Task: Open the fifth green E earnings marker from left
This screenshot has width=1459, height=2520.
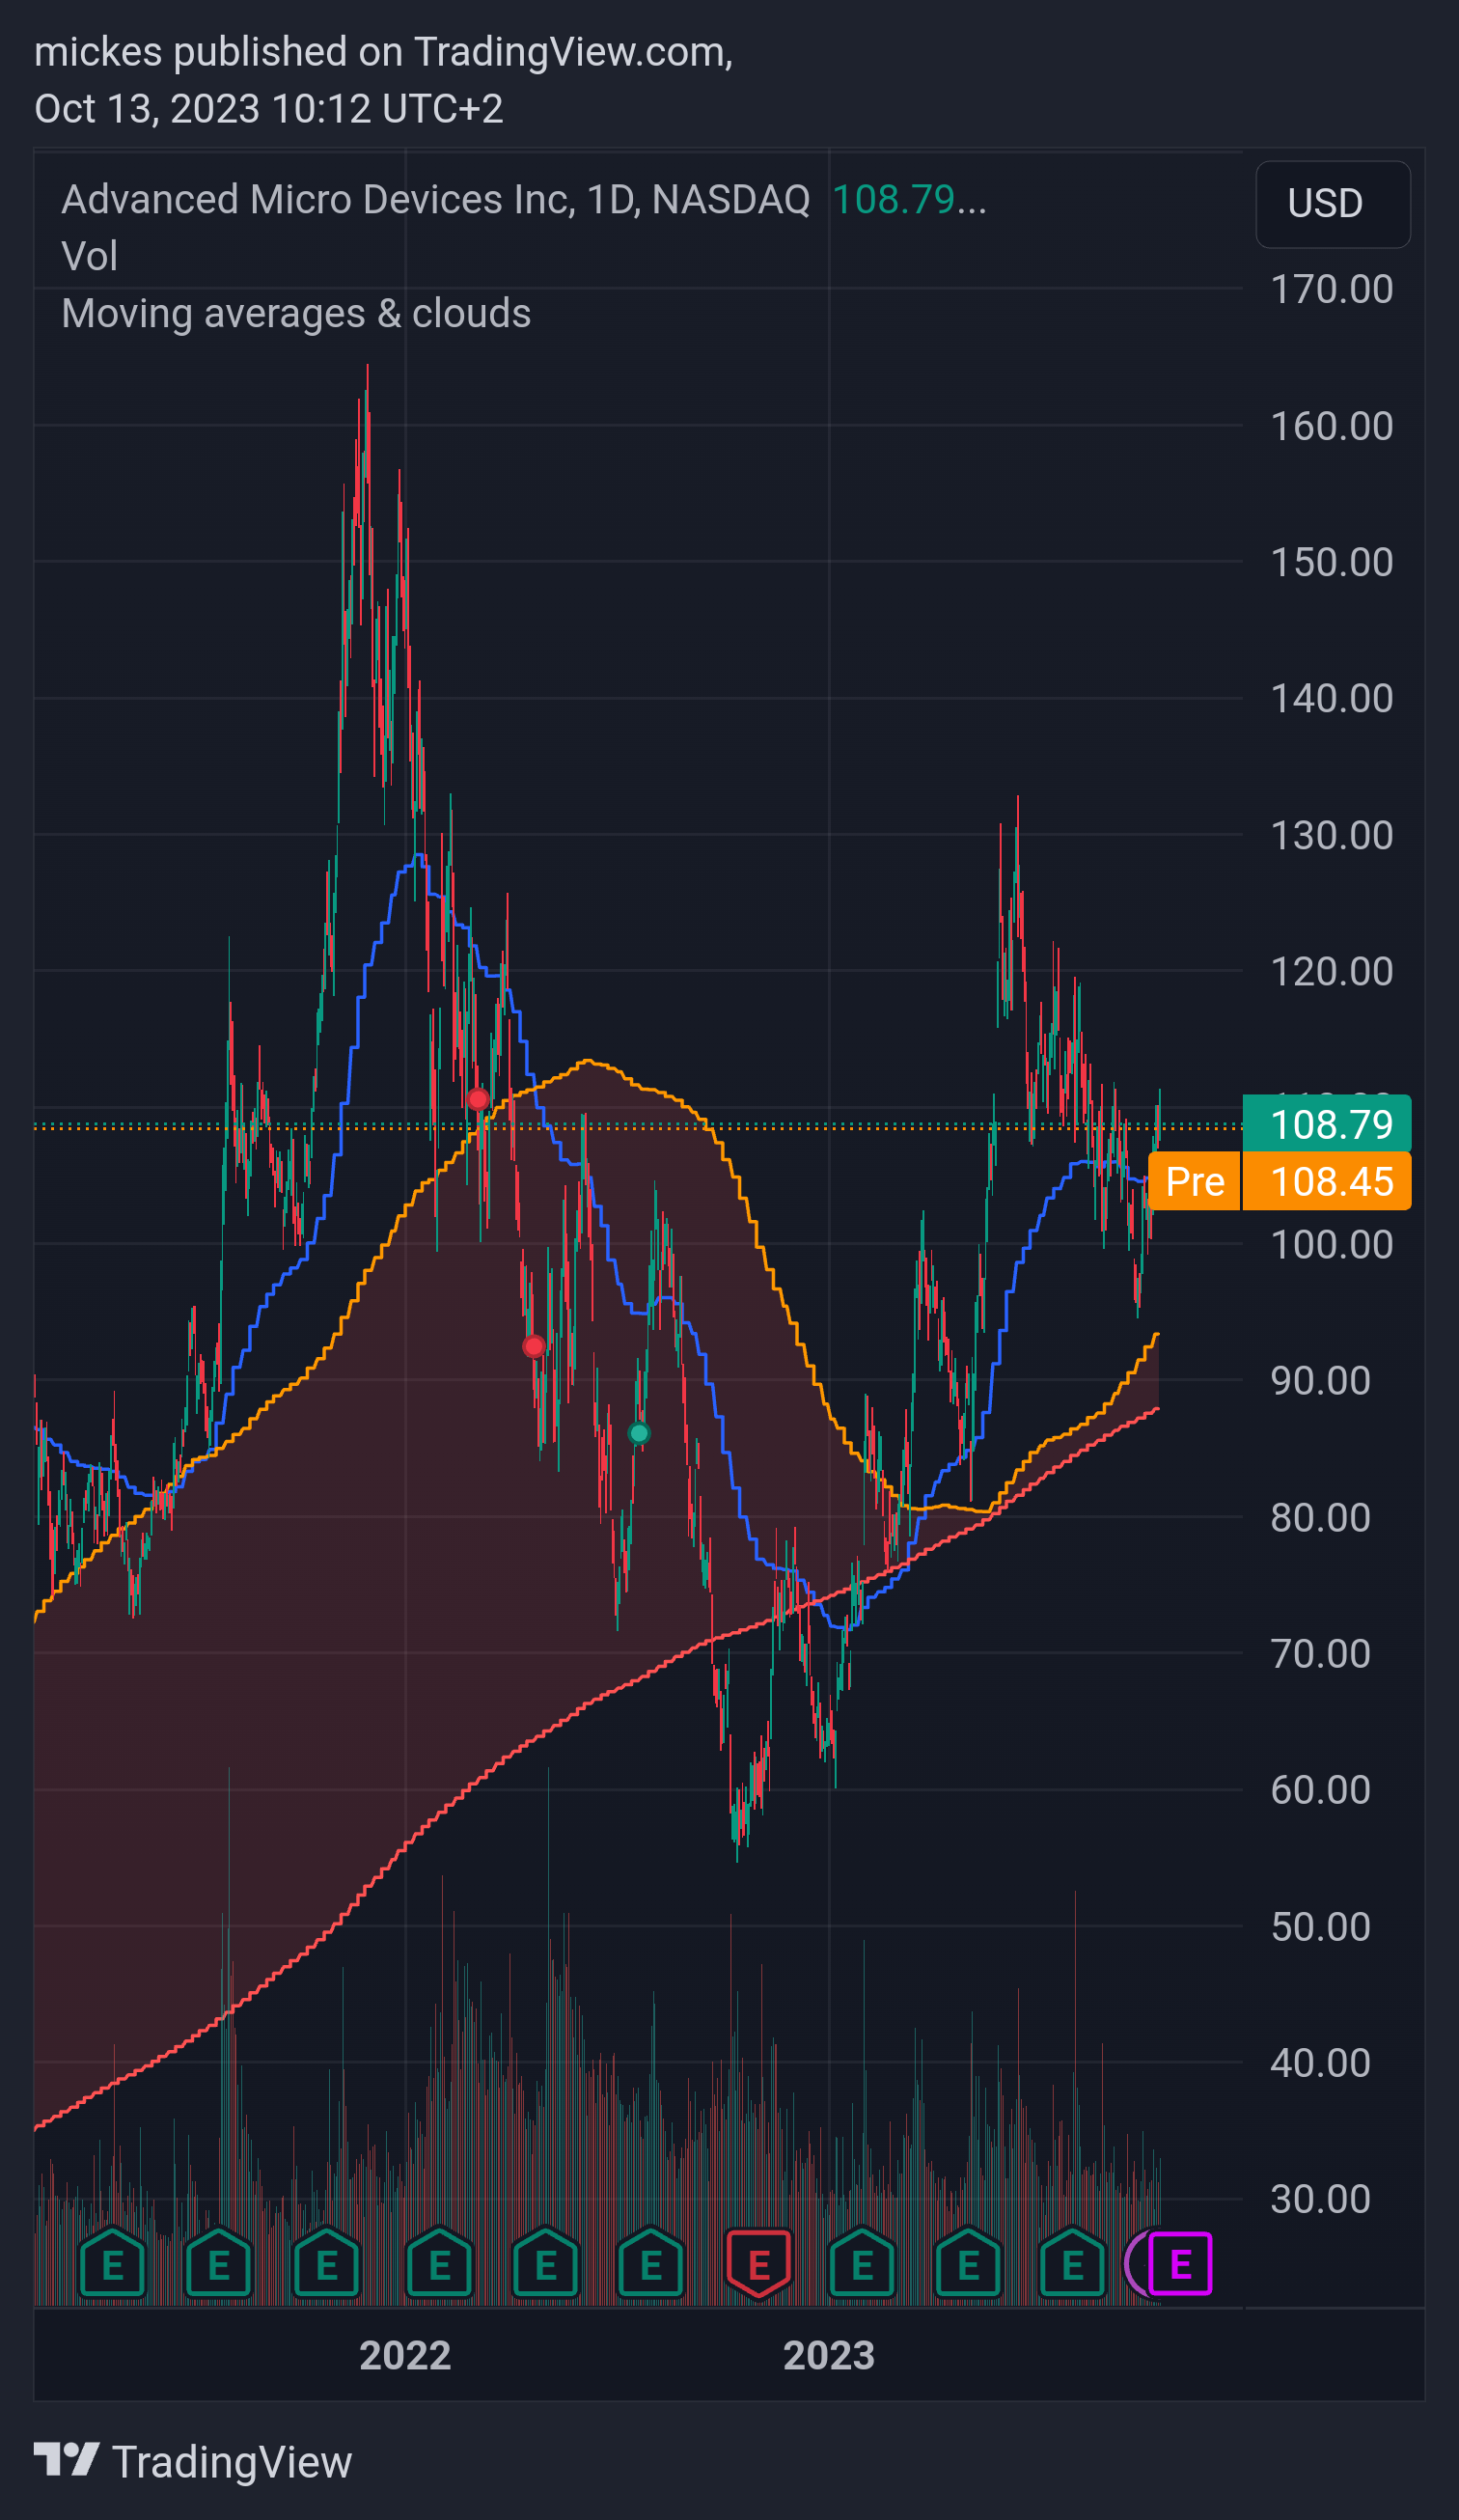Action: click(x=545, y=2263)
